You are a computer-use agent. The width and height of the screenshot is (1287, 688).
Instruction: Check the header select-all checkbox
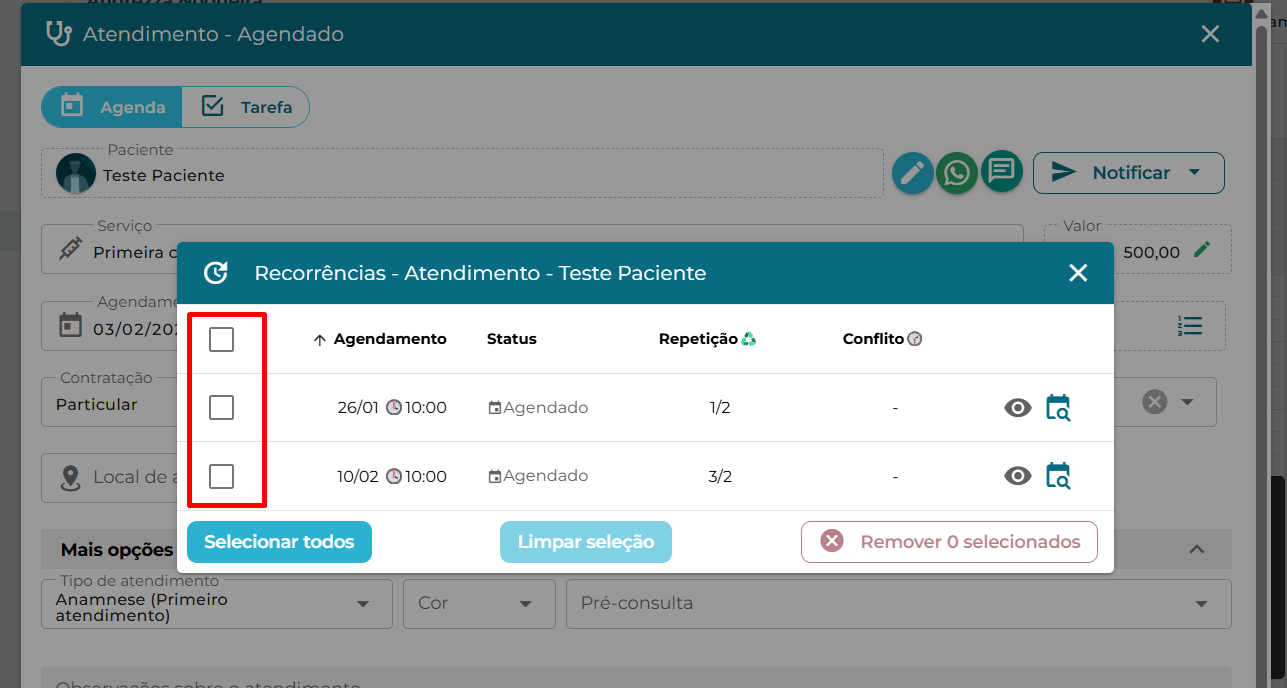click(221, 340)
